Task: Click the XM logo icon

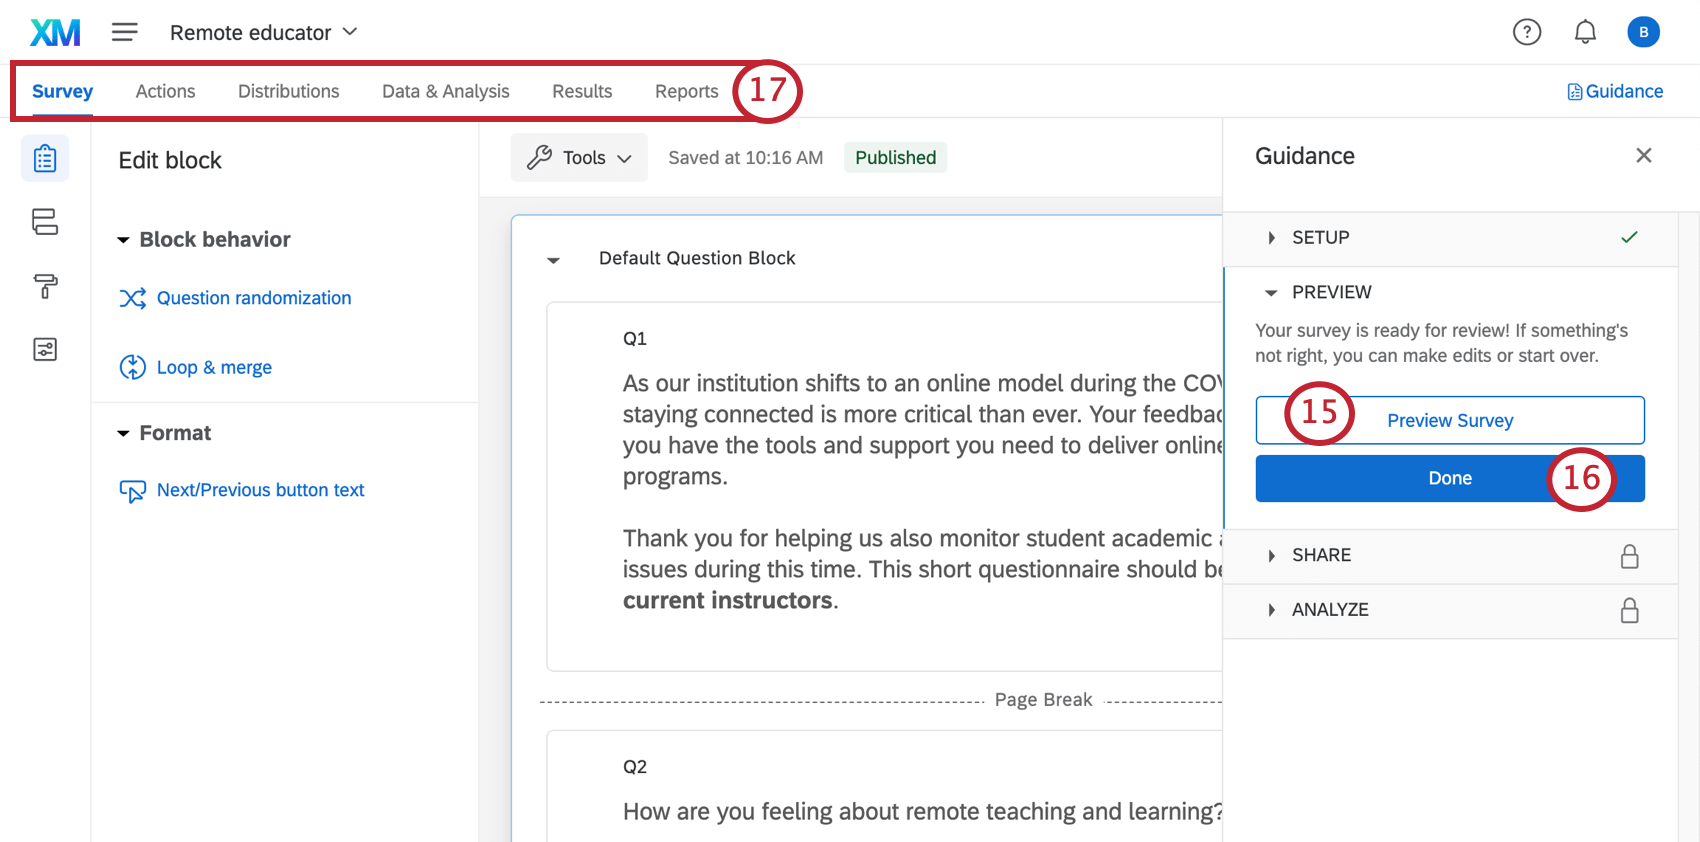Action: (55, 33)
